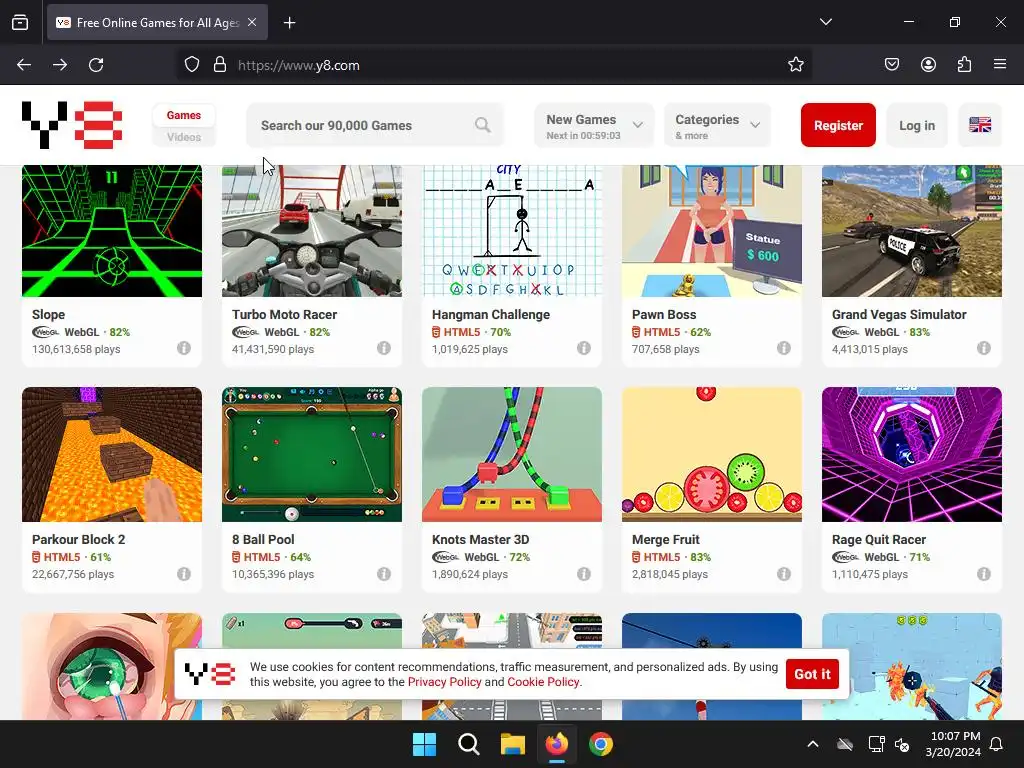Open info icon for Hangman Challenge
The height and width of the screenshot is (768, 1024).
(584, 348)
